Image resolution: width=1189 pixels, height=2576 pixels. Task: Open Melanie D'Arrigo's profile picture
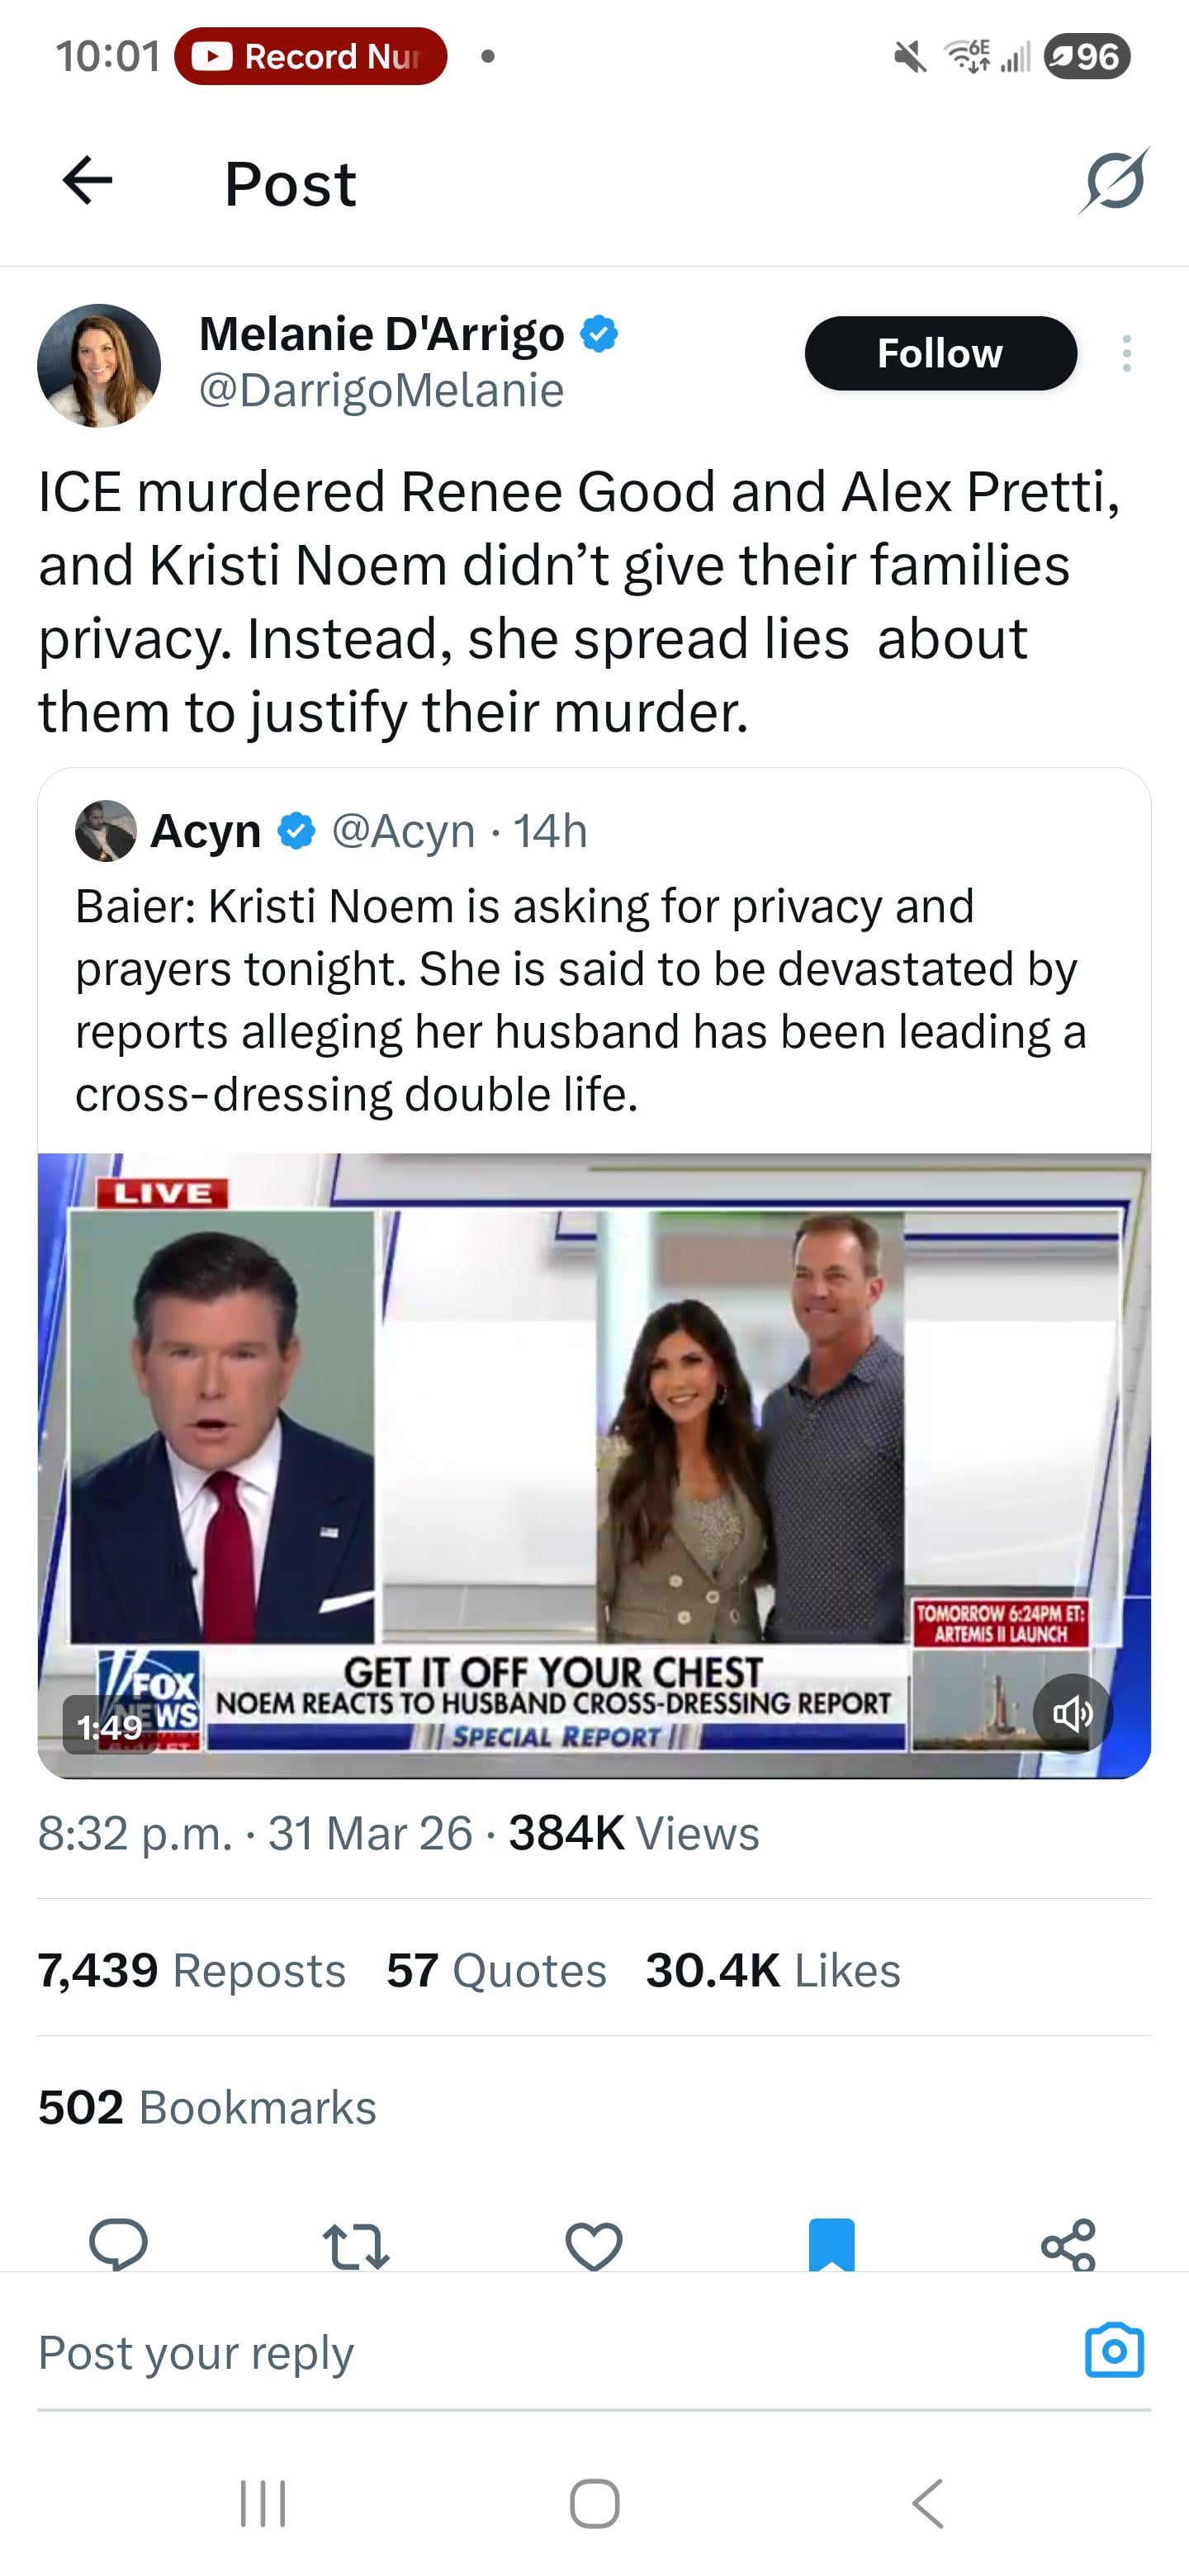point(99,365)
